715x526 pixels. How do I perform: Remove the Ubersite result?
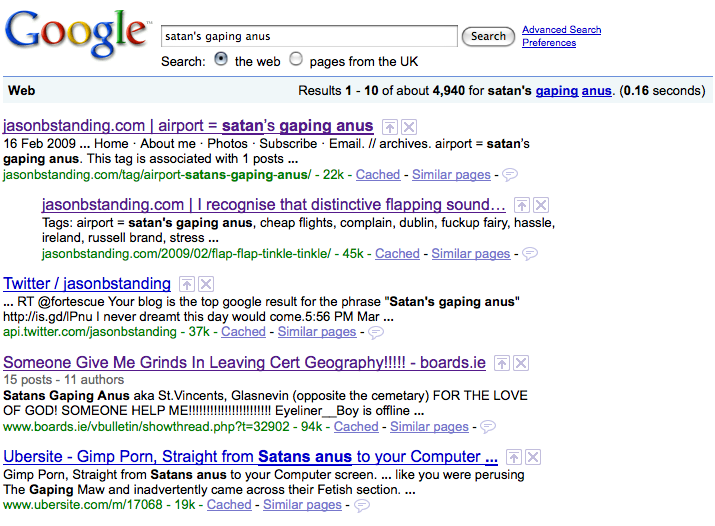pyautogui.click(x=533, y=457)
